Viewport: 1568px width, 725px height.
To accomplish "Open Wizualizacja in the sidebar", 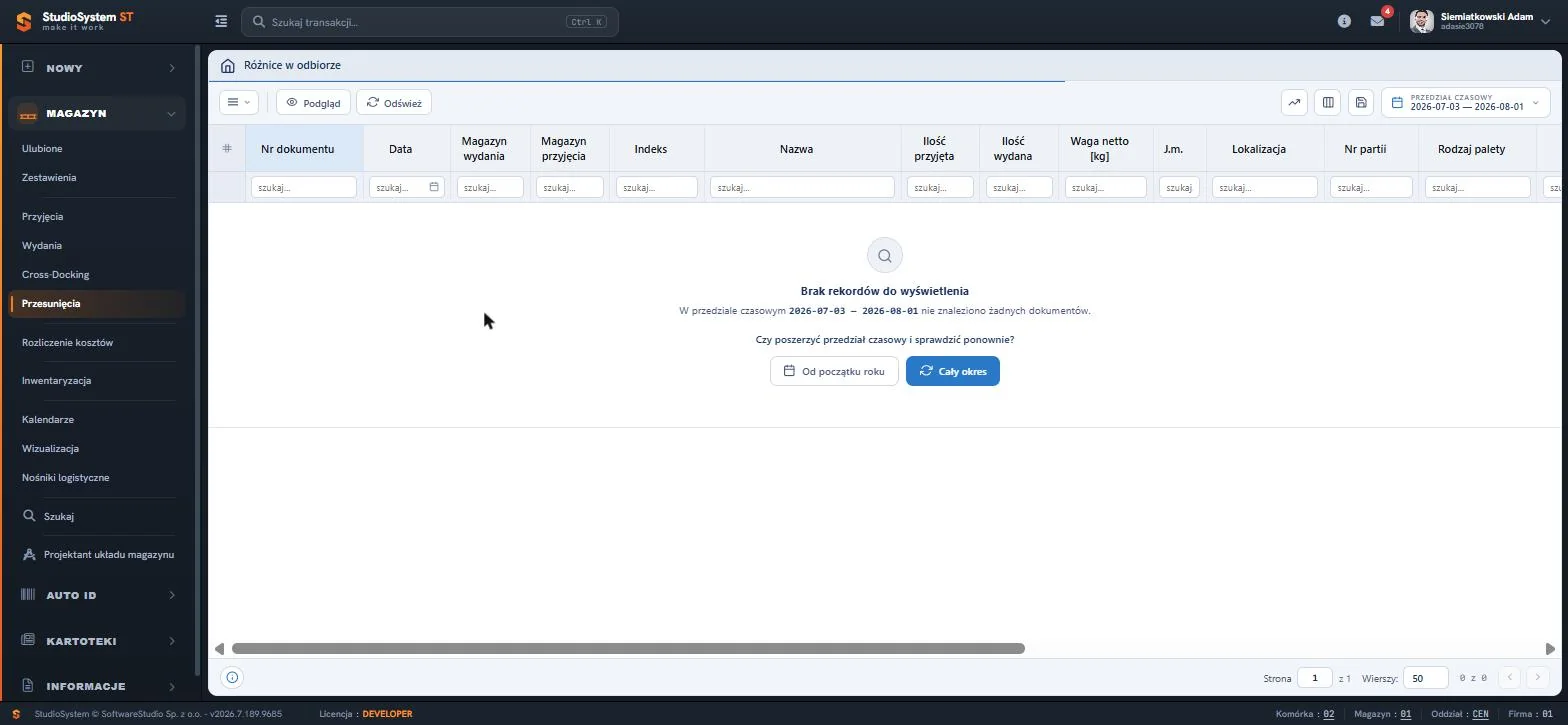I will (x=51, y=448).
